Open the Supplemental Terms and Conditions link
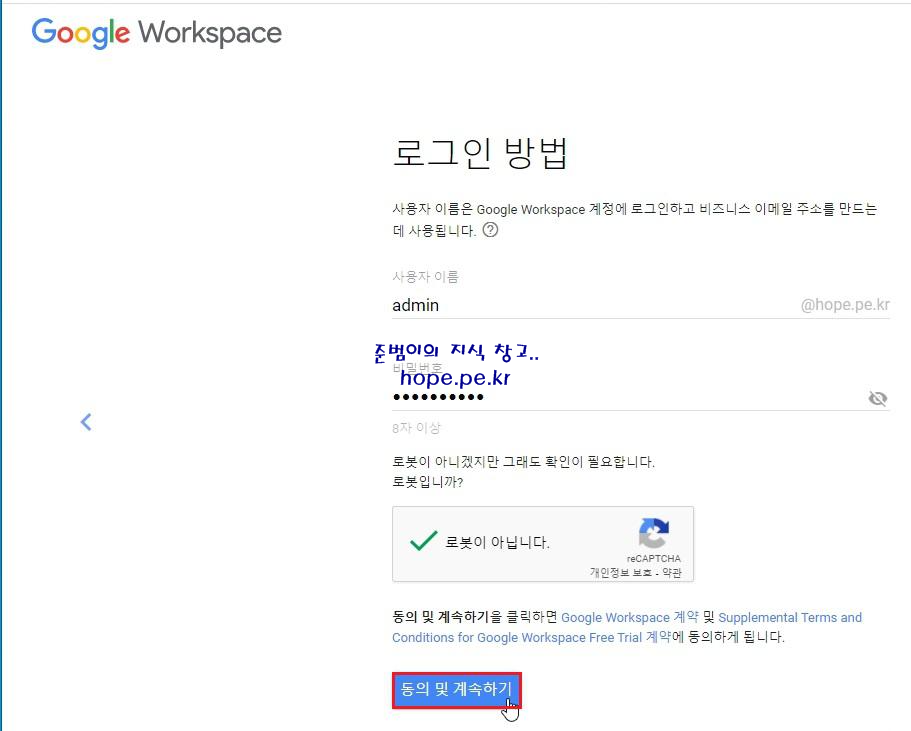 pos(627,628)
